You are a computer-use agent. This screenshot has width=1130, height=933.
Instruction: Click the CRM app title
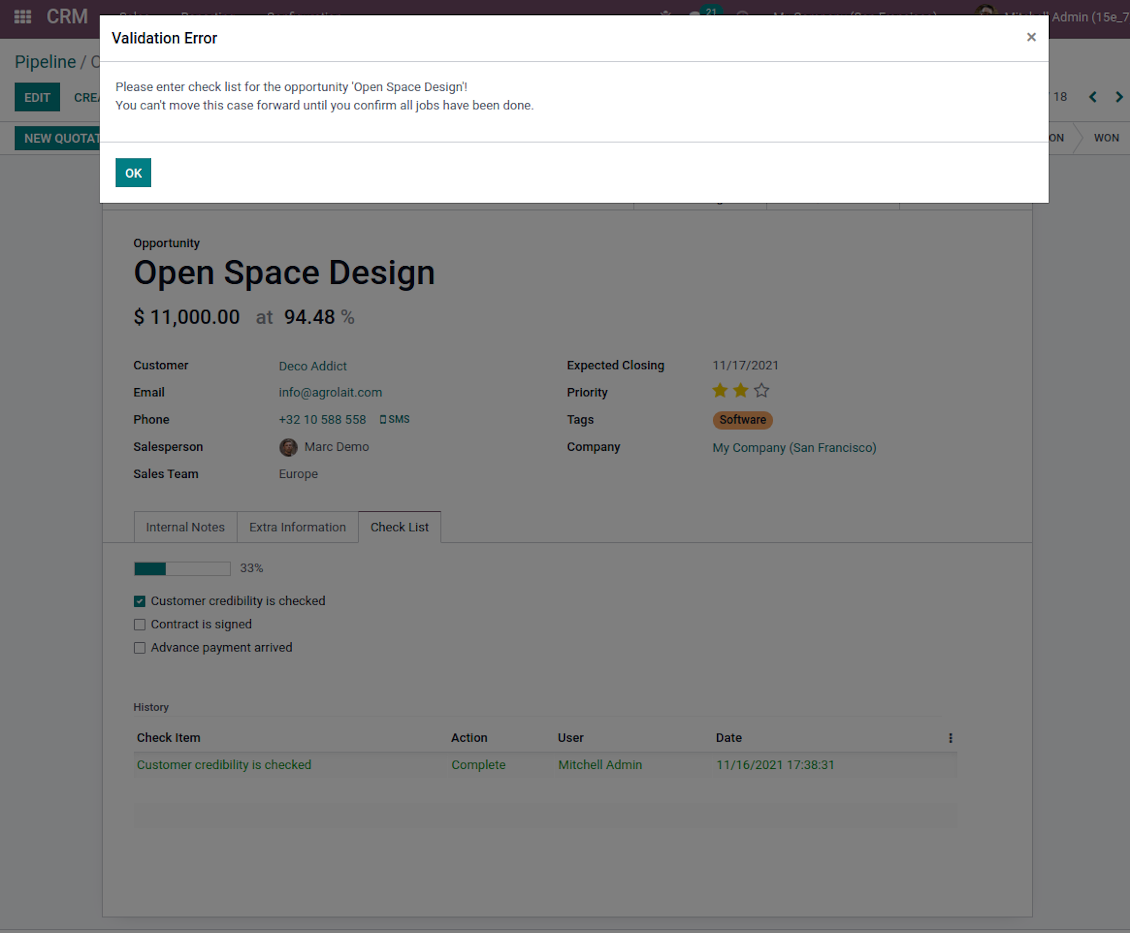pyautogui.click(x=67, y=17)
